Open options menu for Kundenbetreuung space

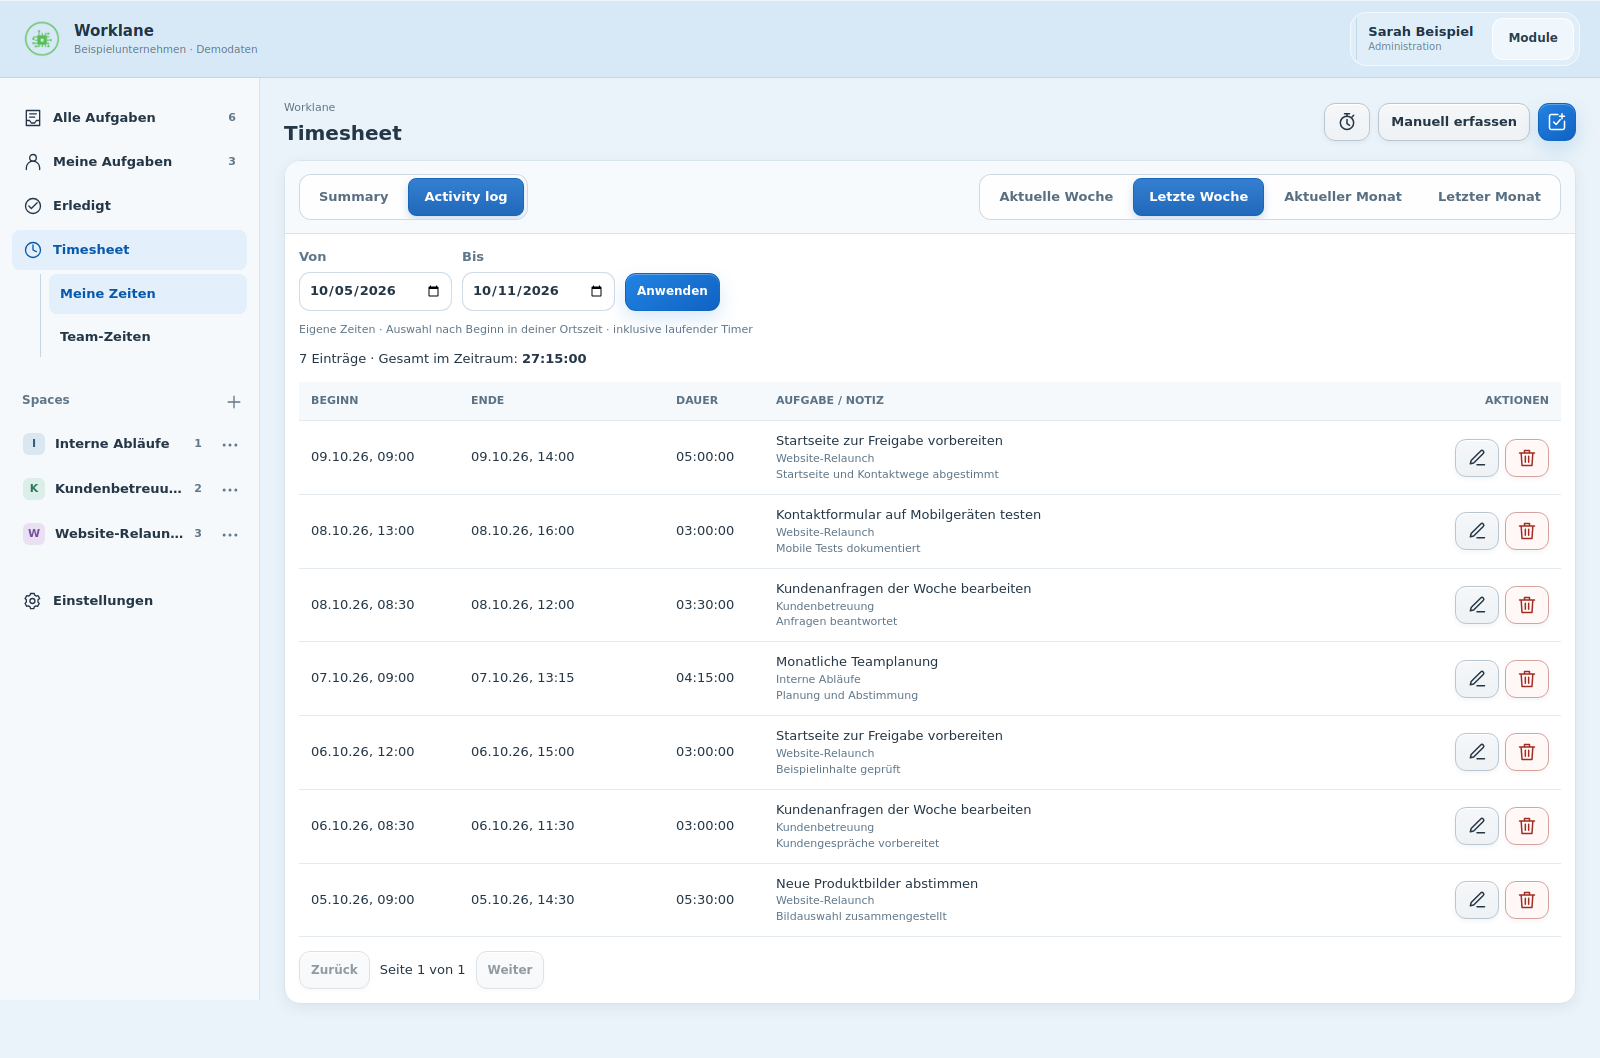click(230, 489)
